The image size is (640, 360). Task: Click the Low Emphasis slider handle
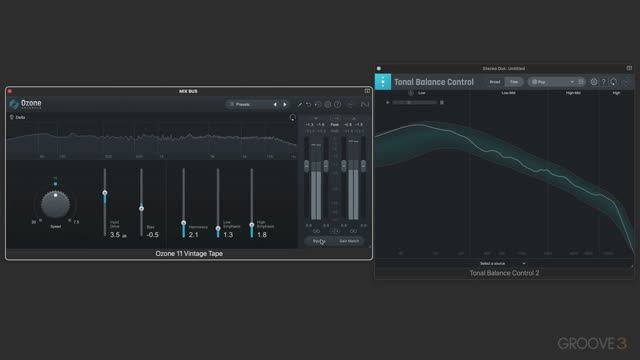[x=218, y=229]
